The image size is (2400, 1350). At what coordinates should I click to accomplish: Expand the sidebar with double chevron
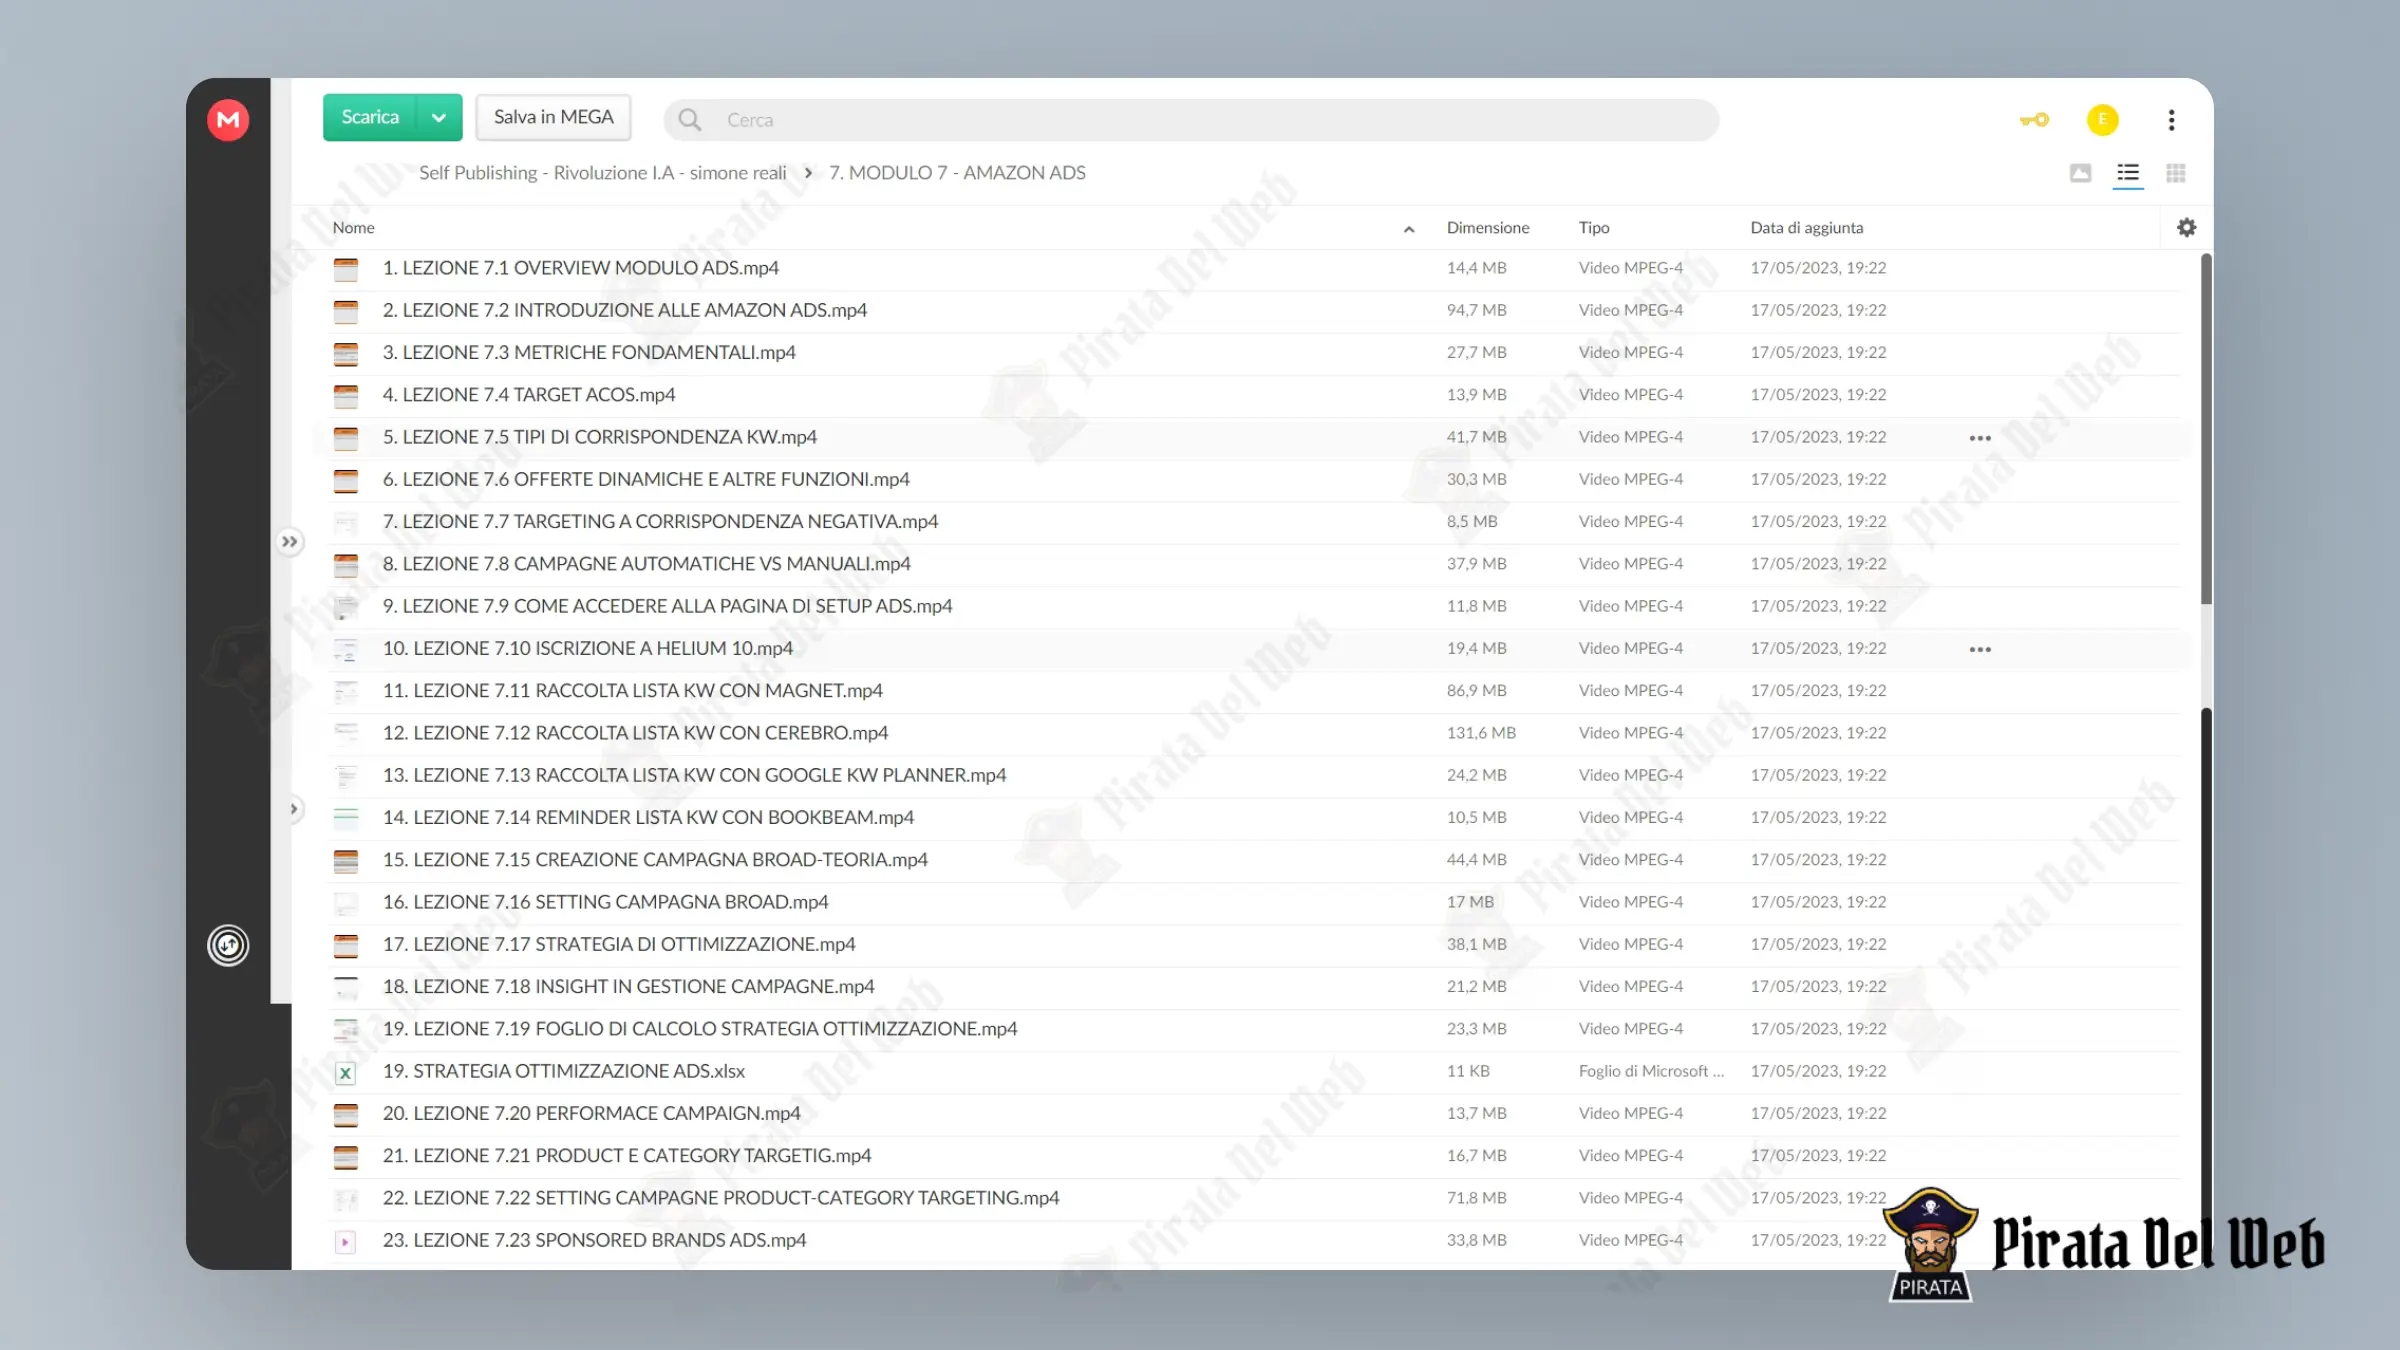[289, 542]
